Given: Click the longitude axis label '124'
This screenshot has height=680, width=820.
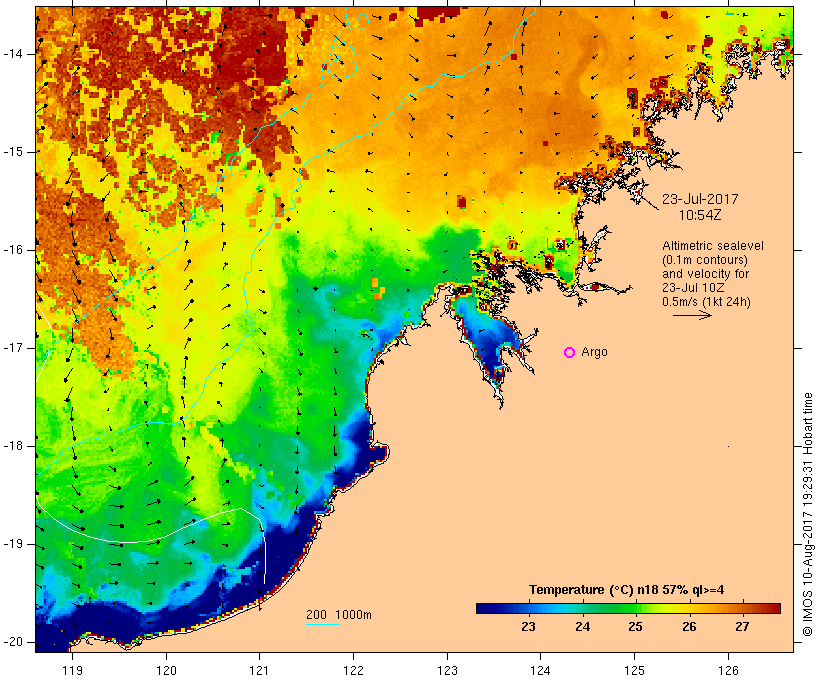Looking at the screenshot, I should (541, 671).
